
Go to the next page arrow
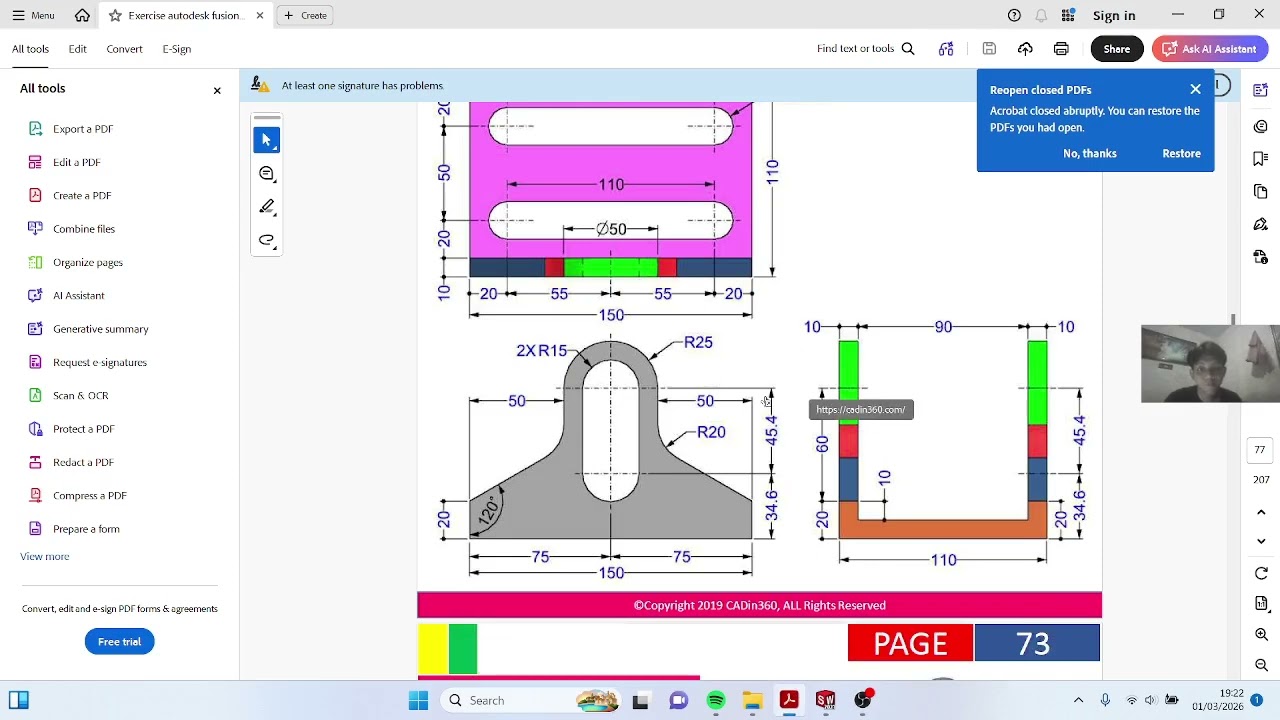[x=1261, y=541]
